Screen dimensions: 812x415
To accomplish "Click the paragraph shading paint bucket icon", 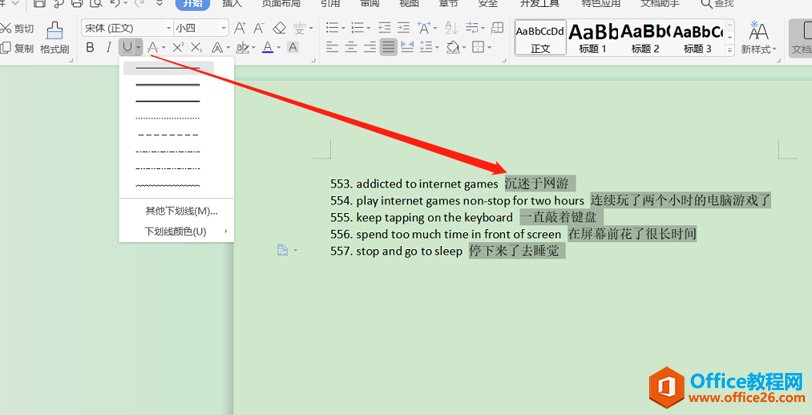I will (x=453, y=48).
